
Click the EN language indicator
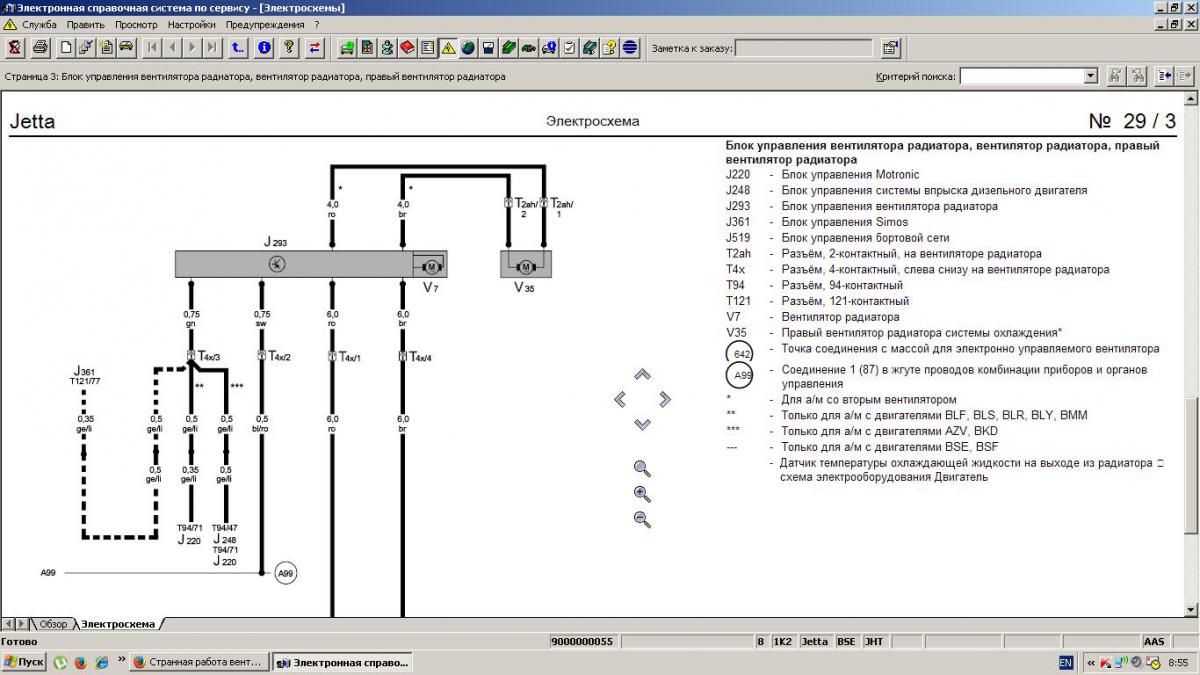[1066, 662]
